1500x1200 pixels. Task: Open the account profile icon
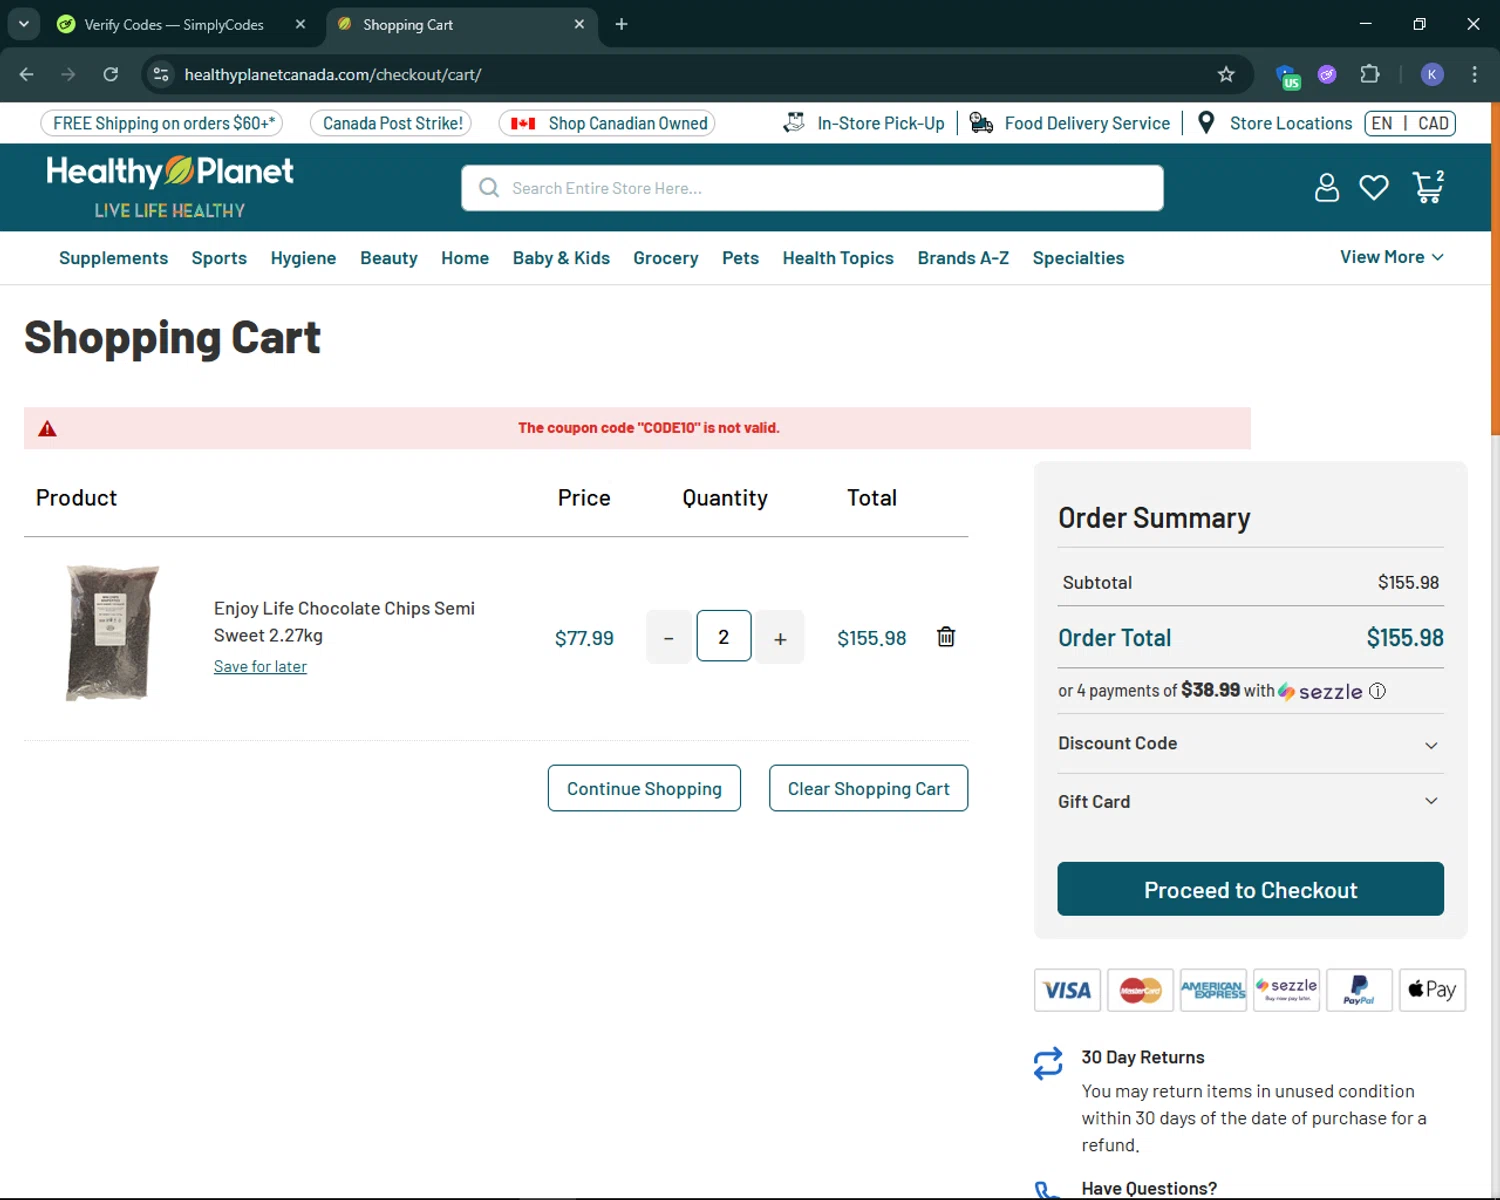(x=1326, y=187)
